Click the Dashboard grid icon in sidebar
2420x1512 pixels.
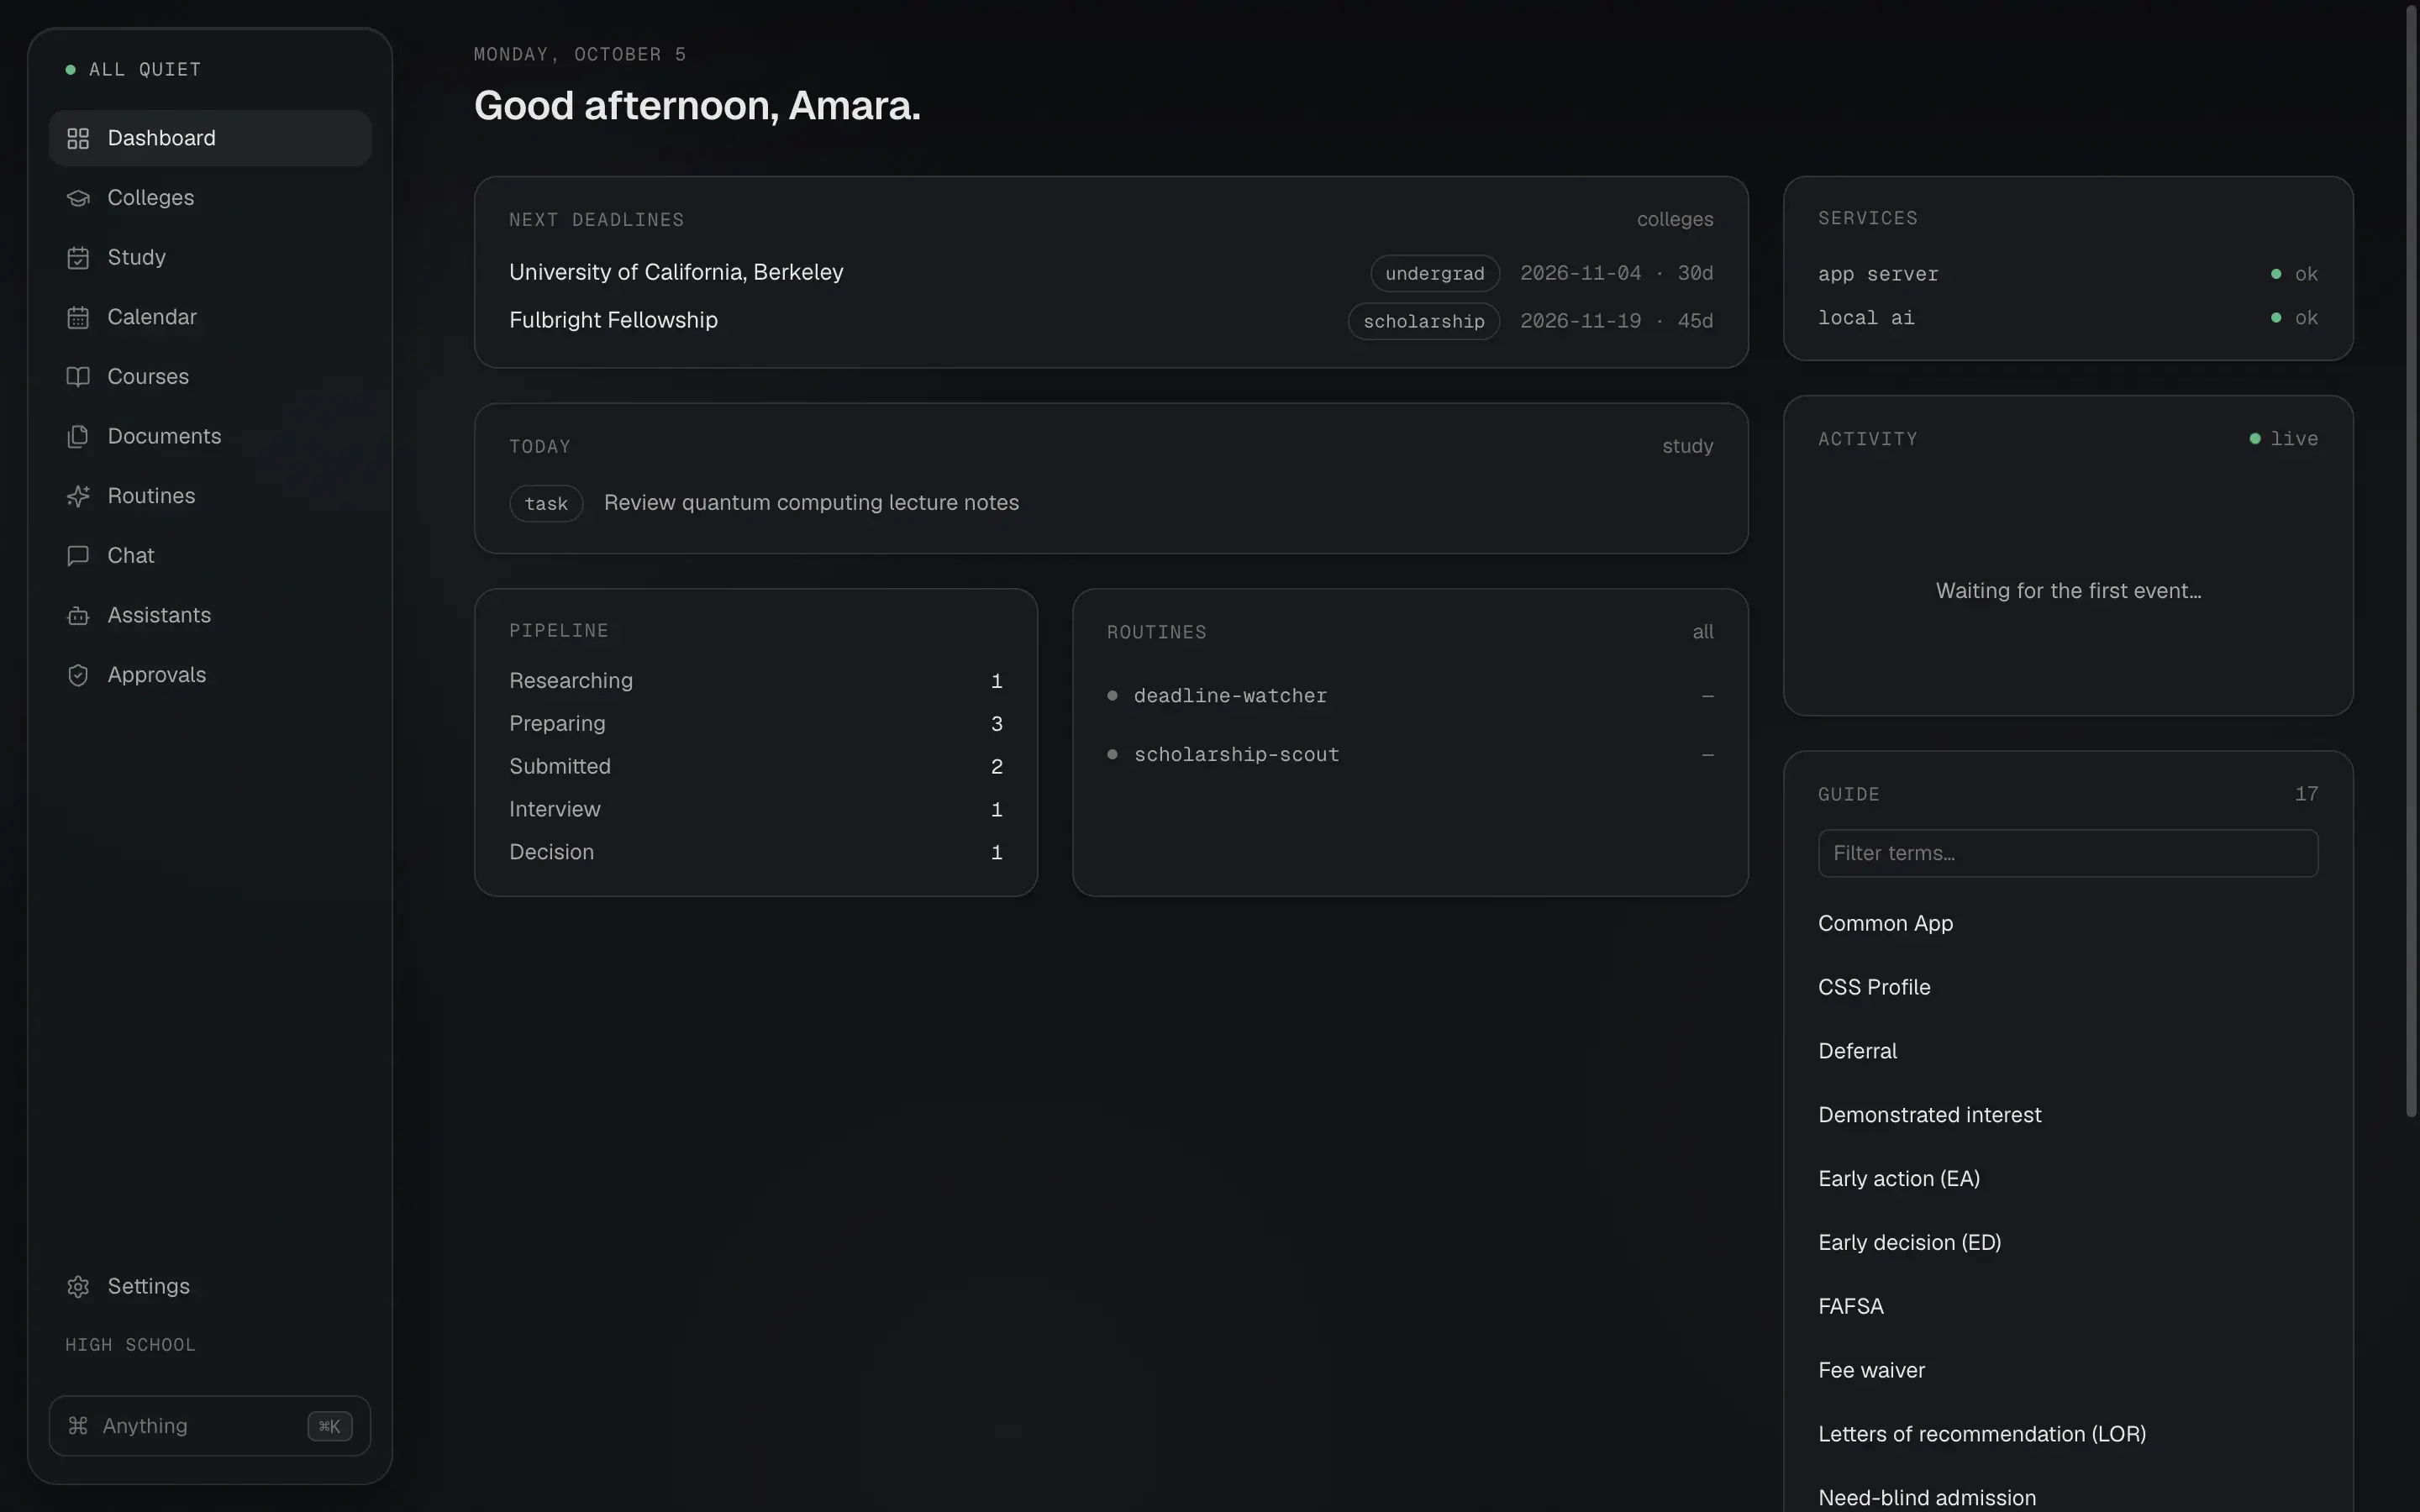tap(78, 138)
